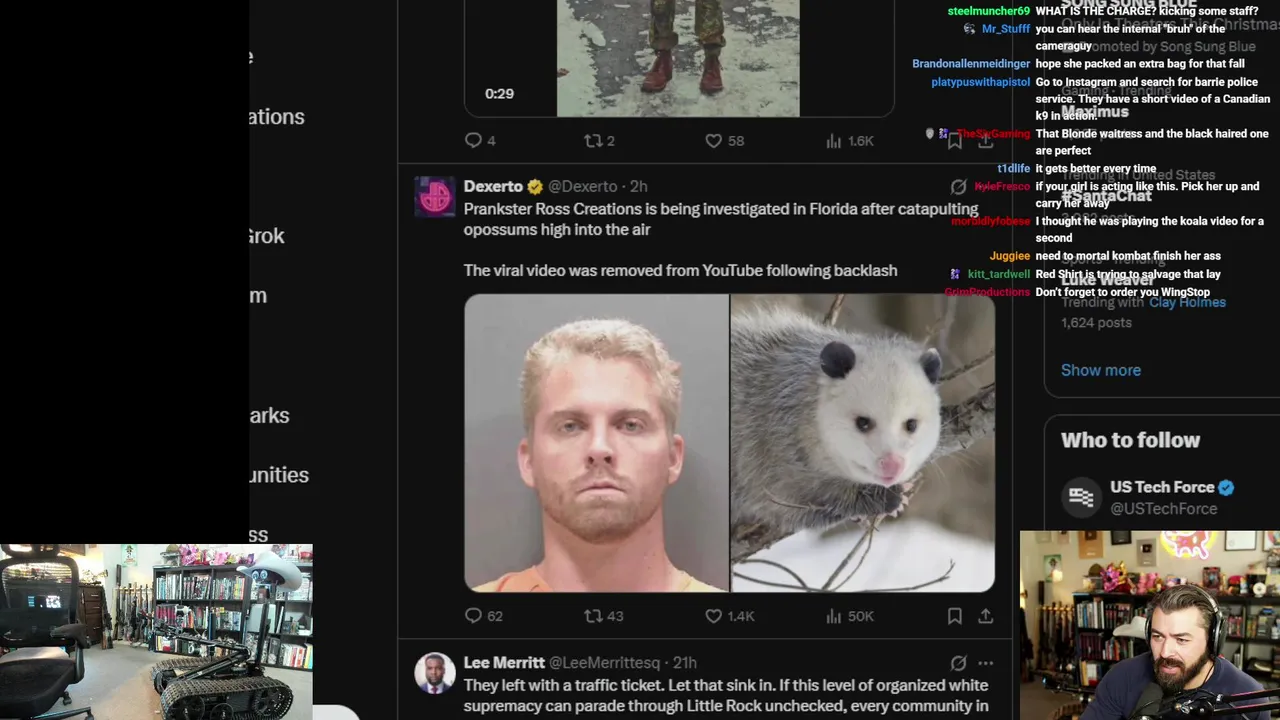Screen dimensions: 1280x720
Task: Bookmark the Dexerto opossum post
Action: click(955, 616)
